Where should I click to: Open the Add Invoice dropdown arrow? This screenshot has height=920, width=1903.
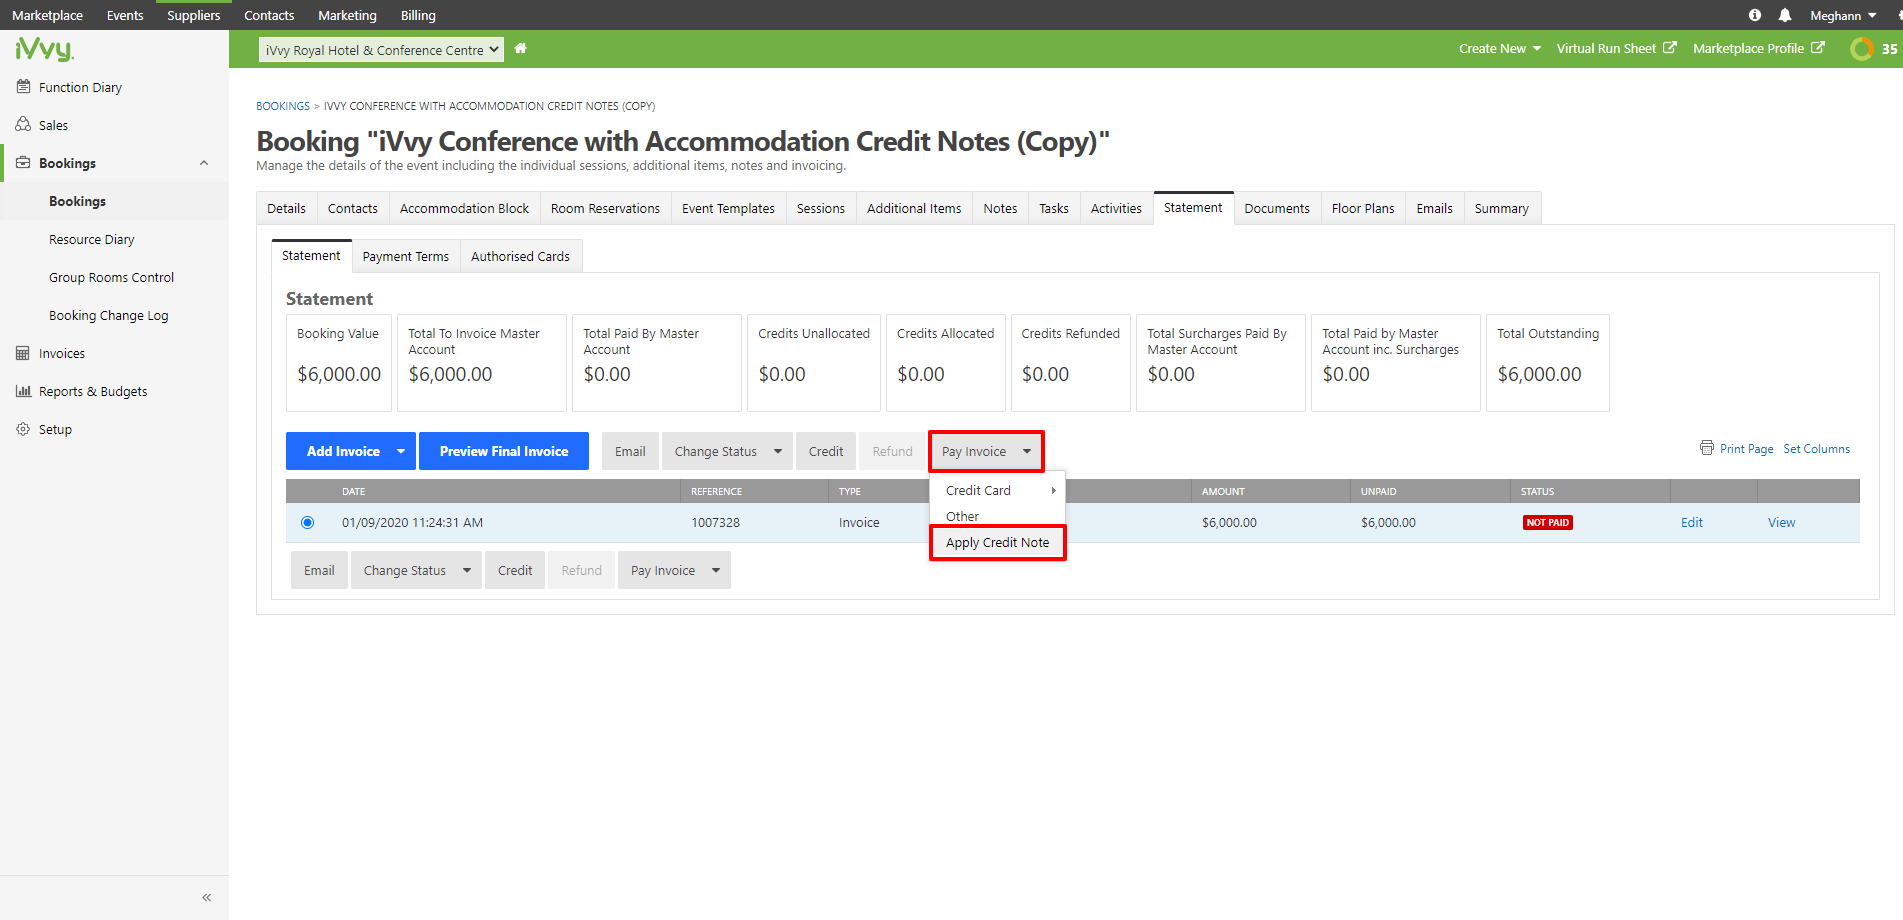coord(401,451)
